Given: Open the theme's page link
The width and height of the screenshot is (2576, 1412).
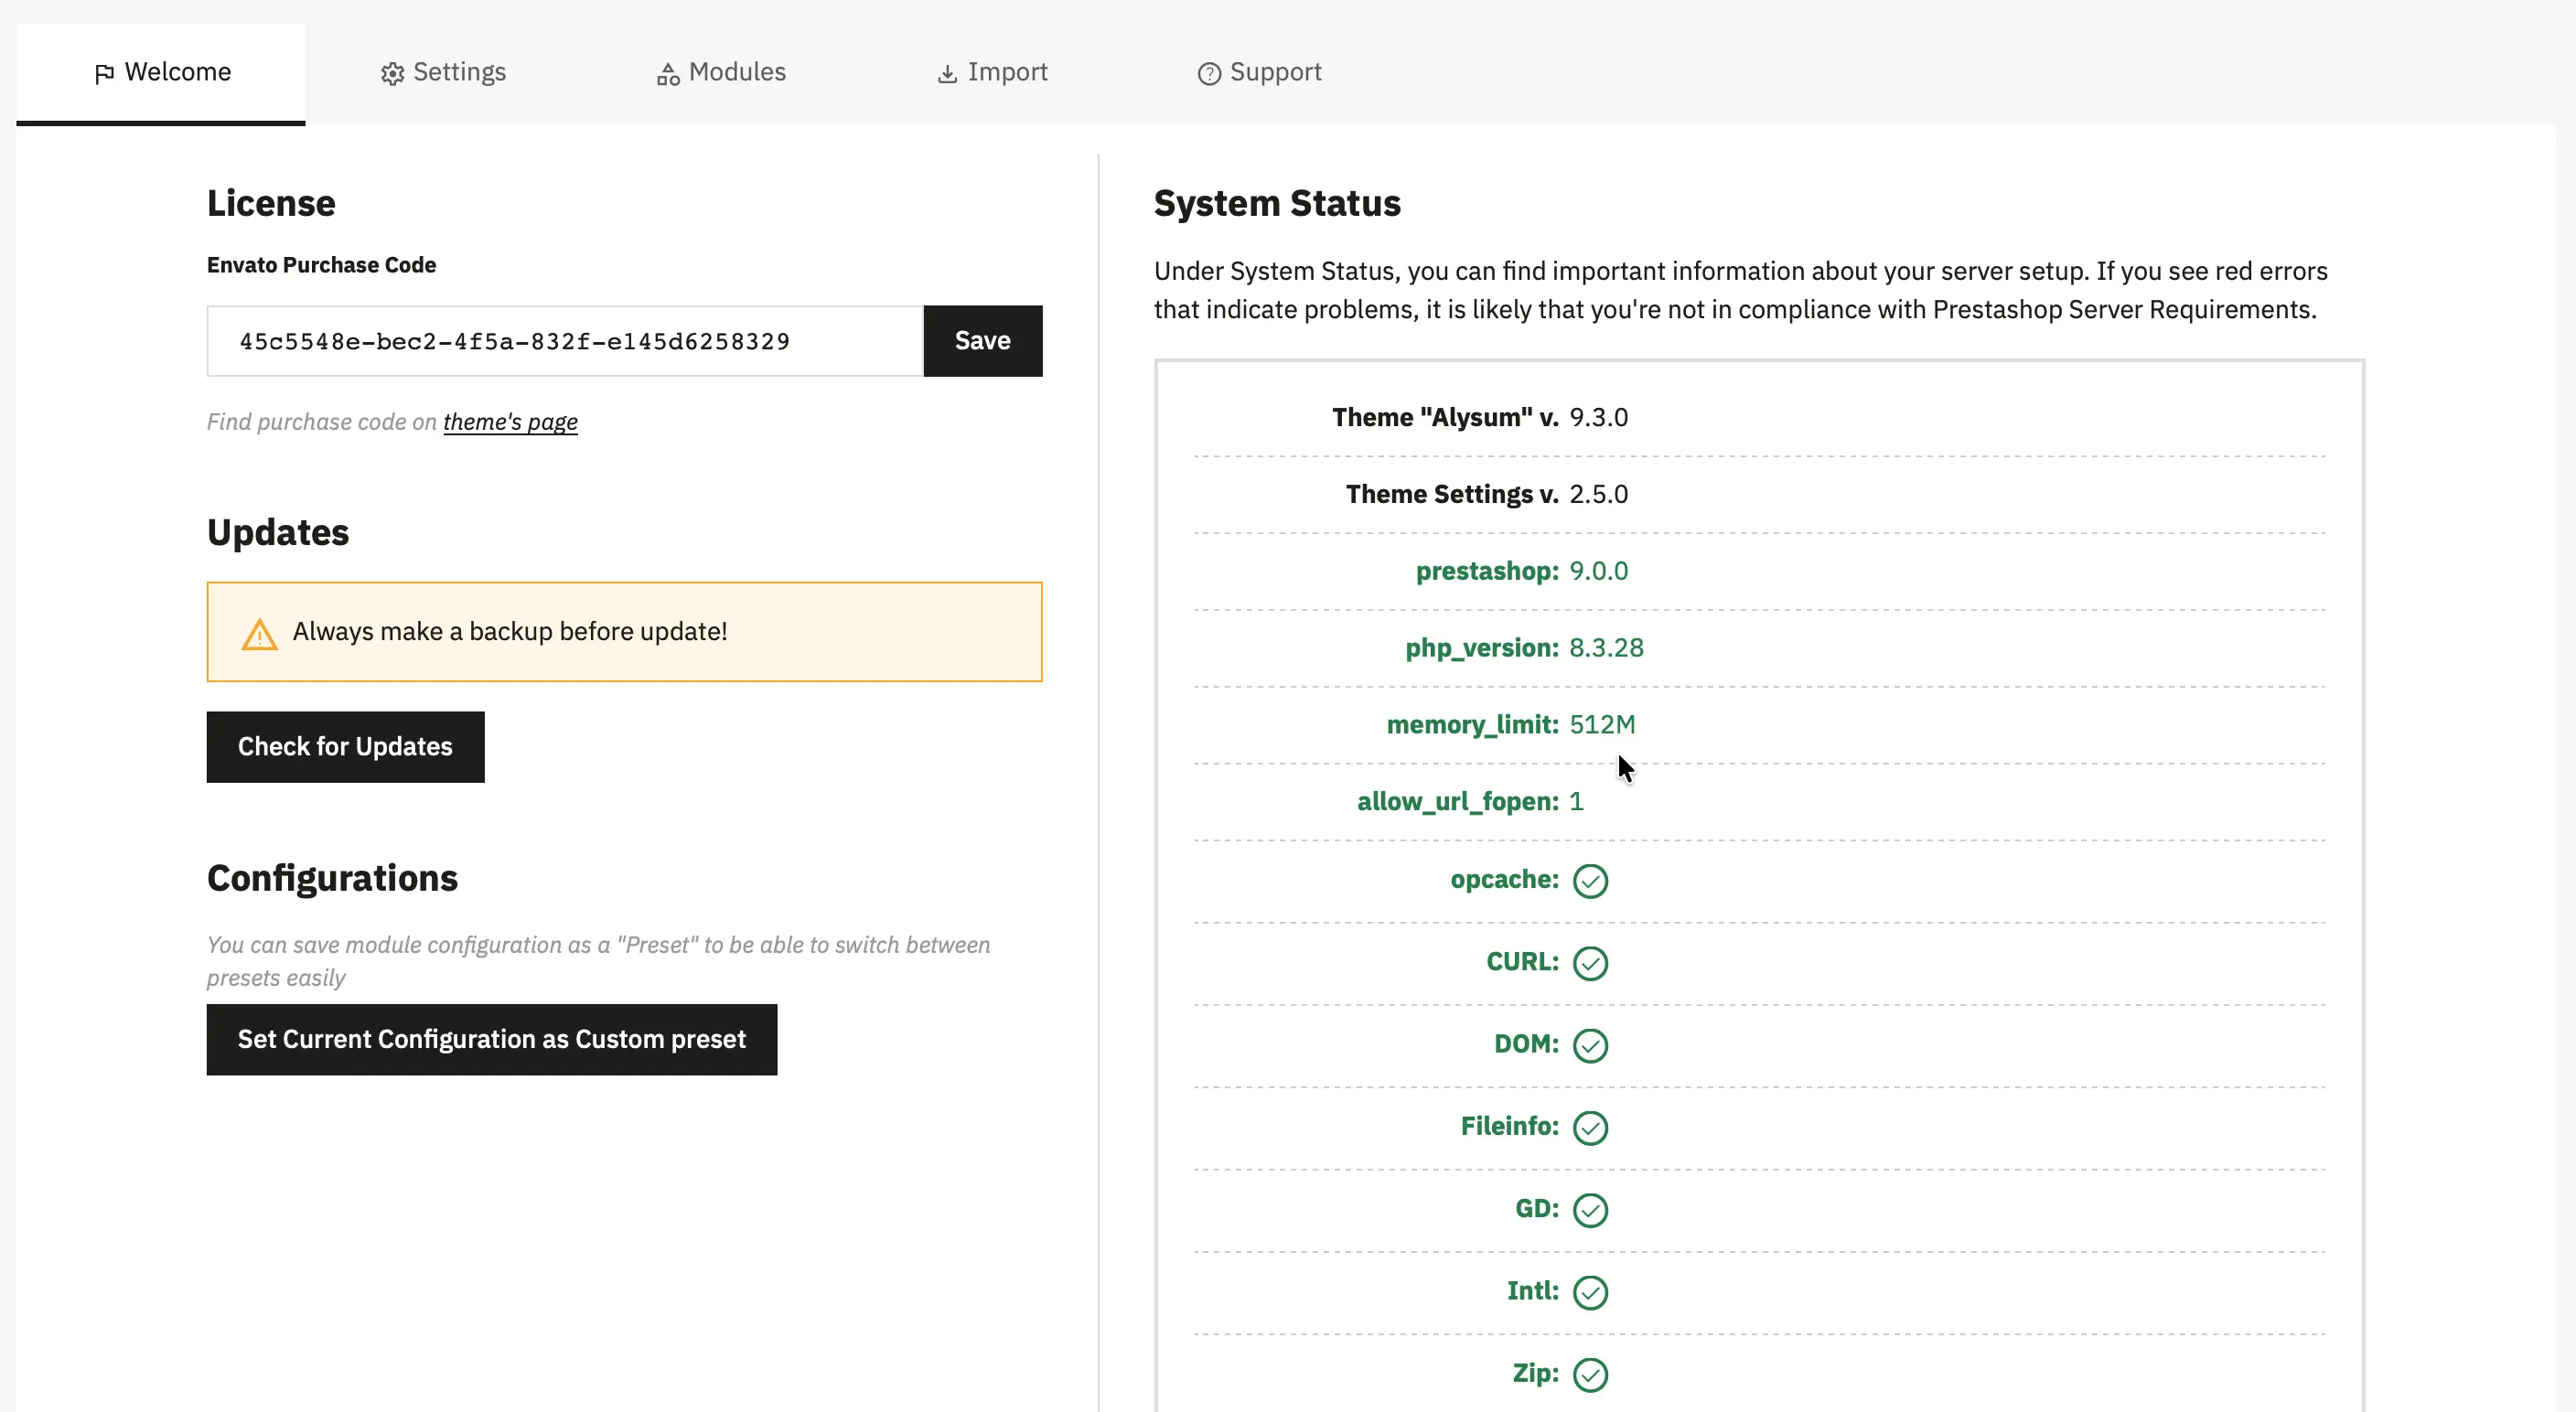Looking at the screenshot, I should 510,422.
